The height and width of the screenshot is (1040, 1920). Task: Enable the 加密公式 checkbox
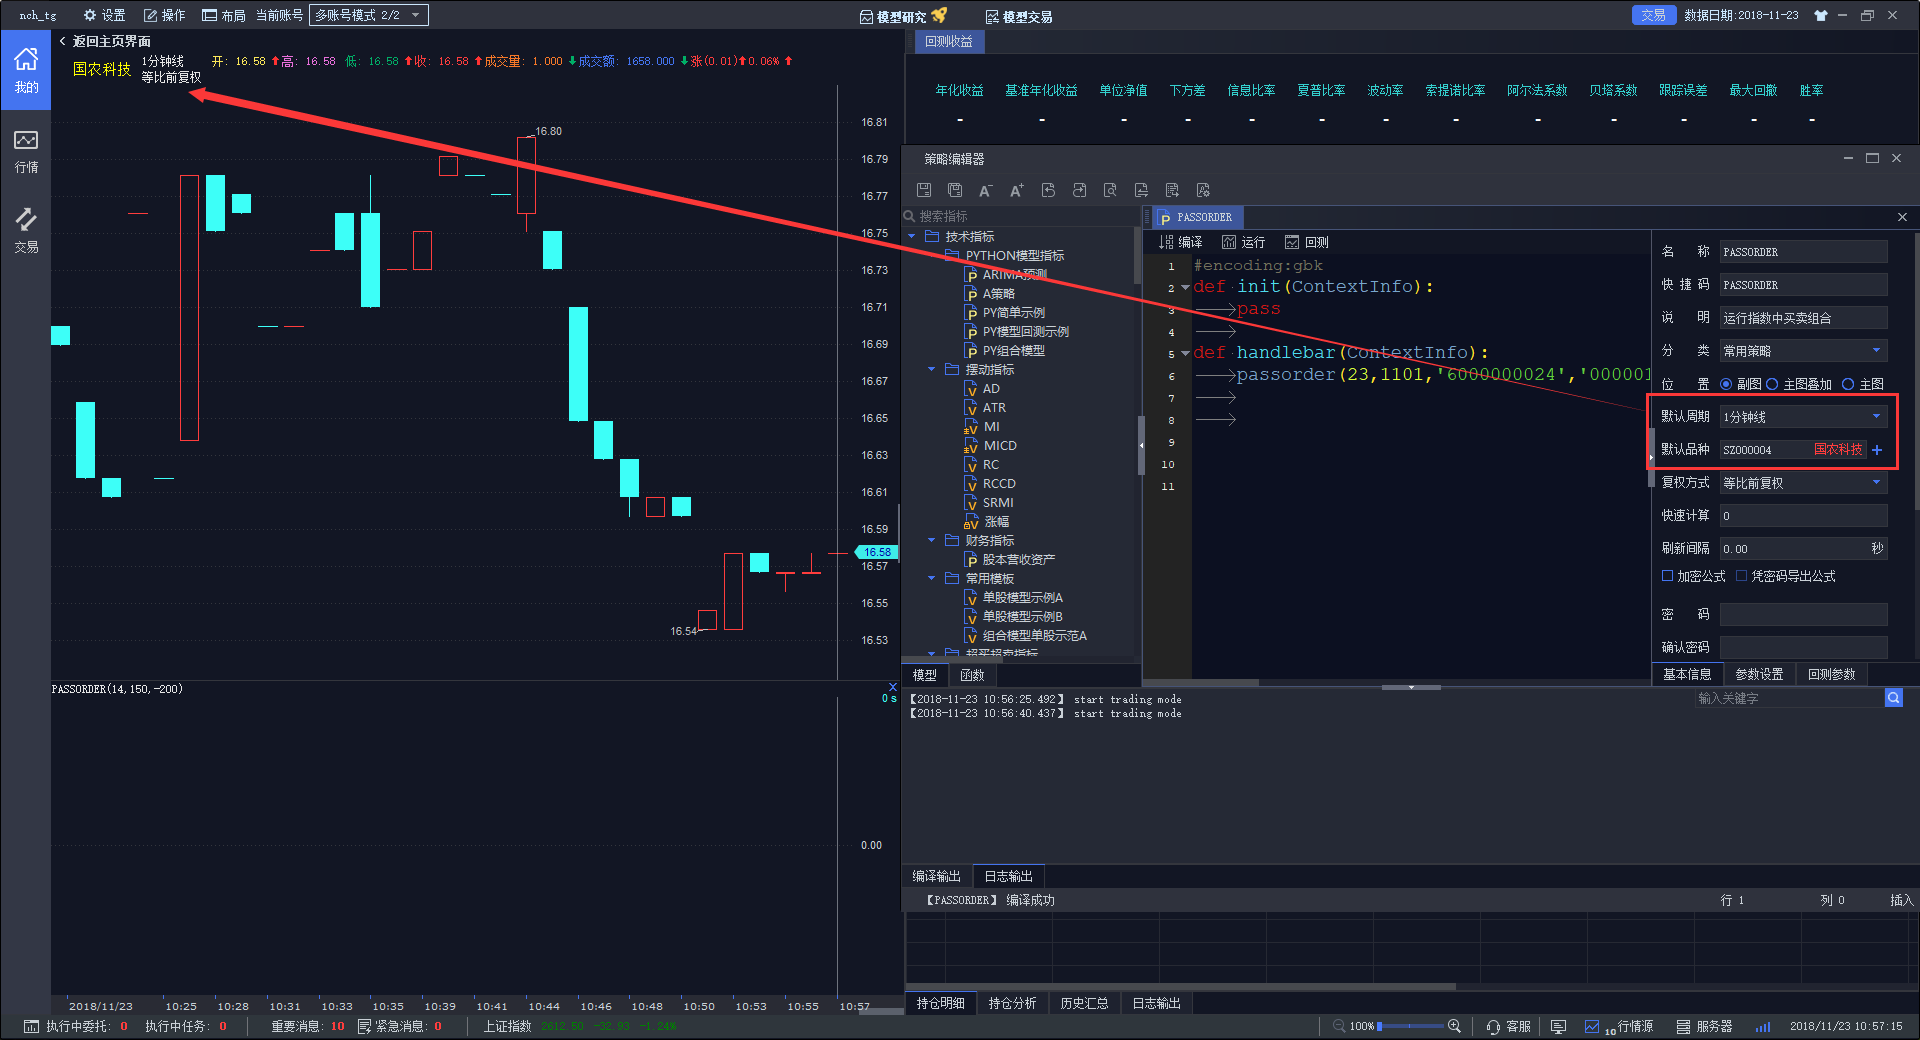(x=1667, y=576)
